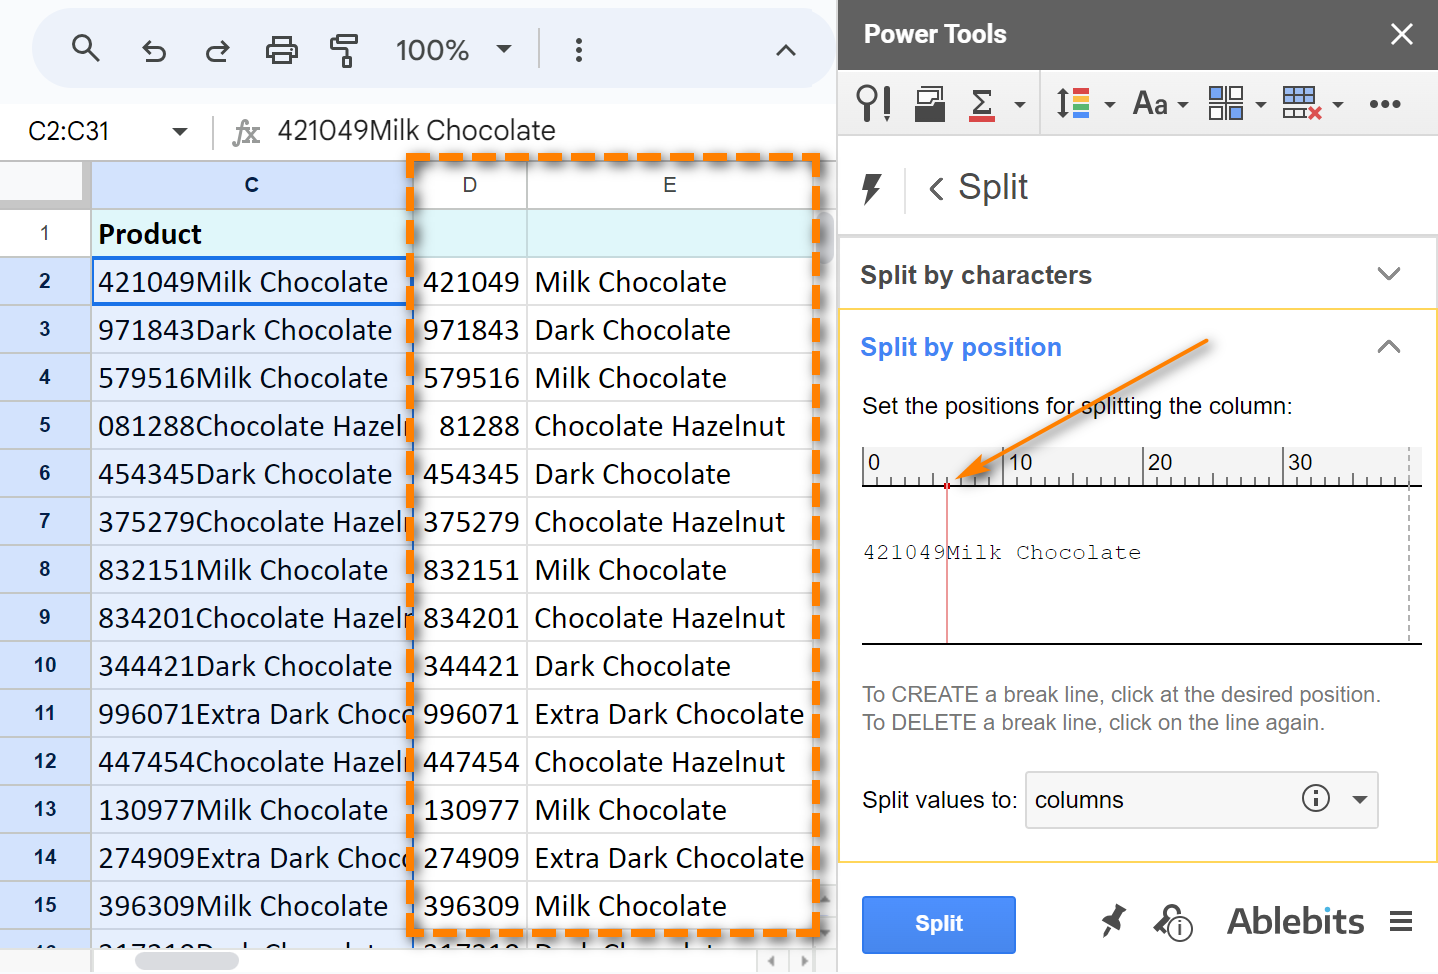Select the Undo icon
This screenshot has height=974, width=1438.
click(153, 50)
